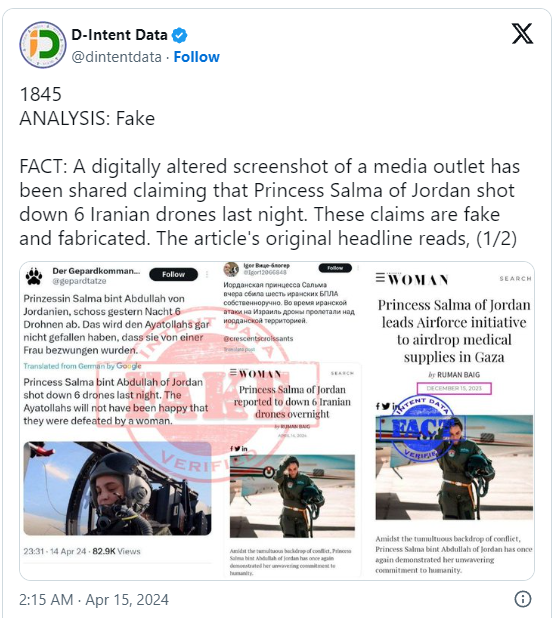Open the tweet info circle icon
This screenshot has height=618, width=554.
(523, 599)
